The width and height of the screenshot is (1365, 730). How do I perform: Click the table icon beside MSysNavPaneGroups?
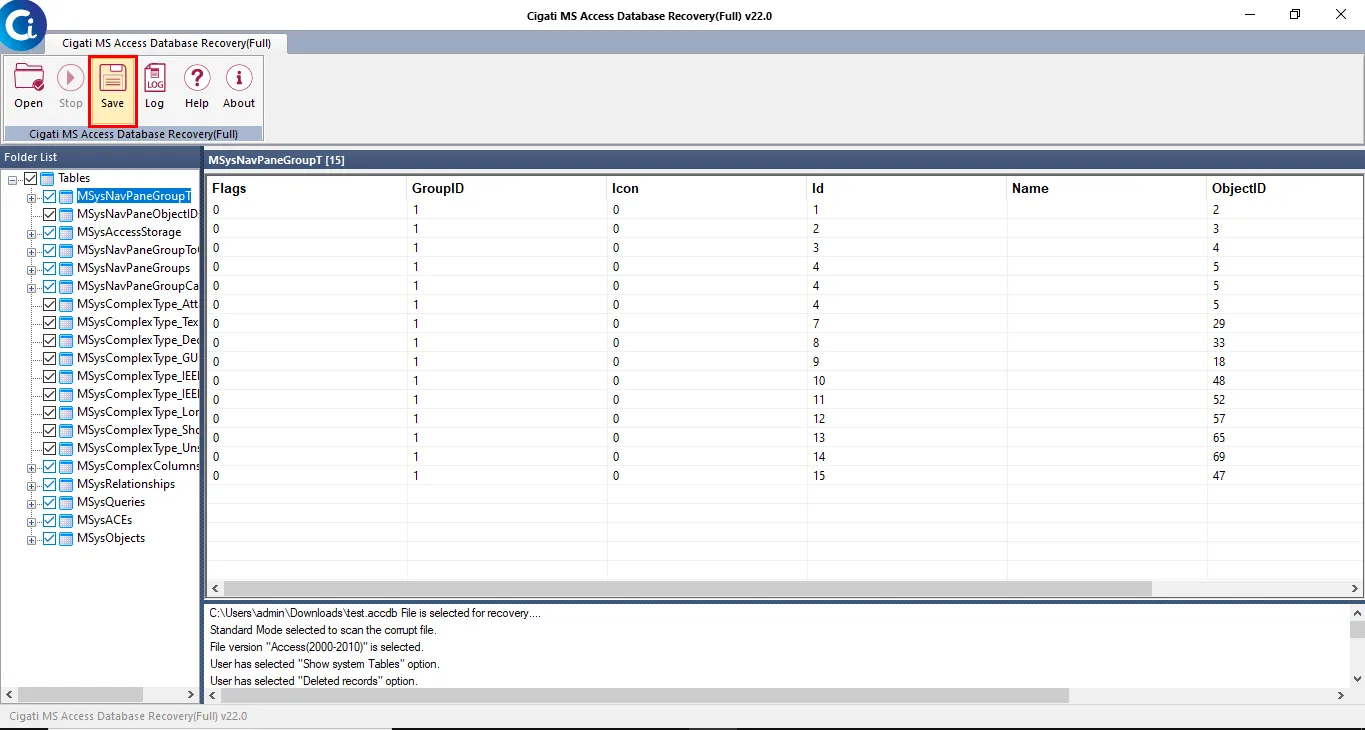pos(66,268)
